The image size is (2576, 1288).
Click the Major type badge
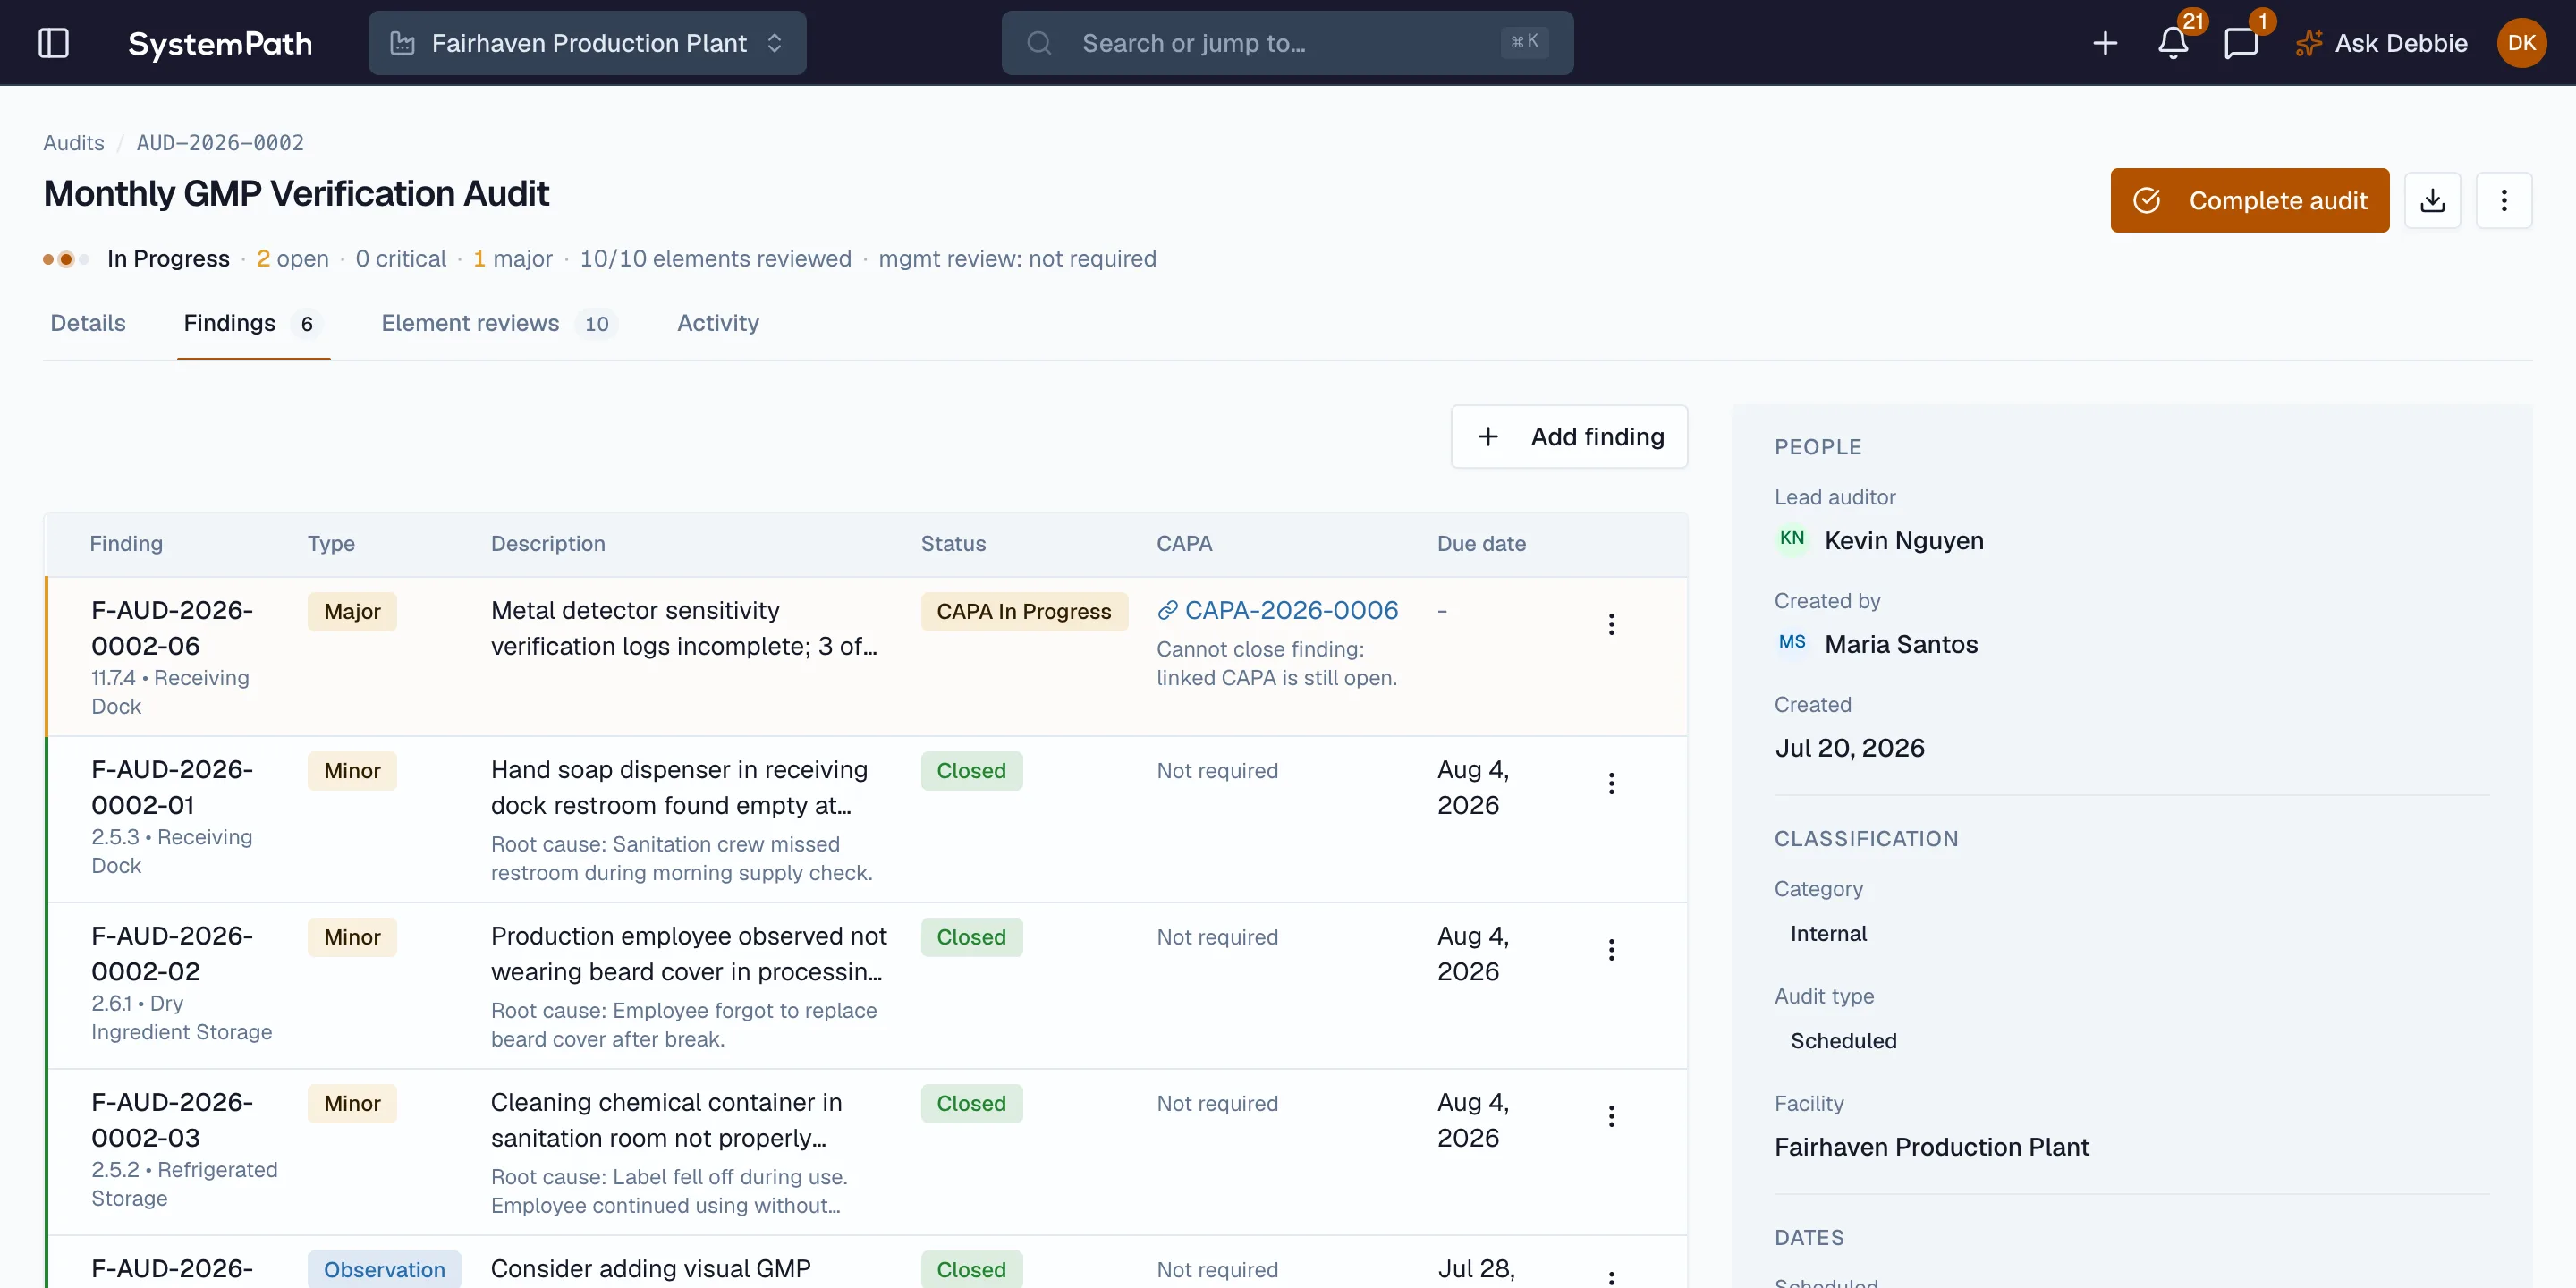pyautogui.click(x=352, y=611)
